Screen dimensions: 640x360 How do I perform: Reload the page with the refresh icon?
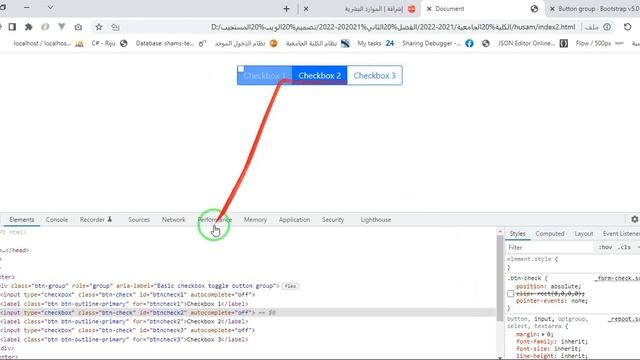pyautogui.click(x=627, y=27)
